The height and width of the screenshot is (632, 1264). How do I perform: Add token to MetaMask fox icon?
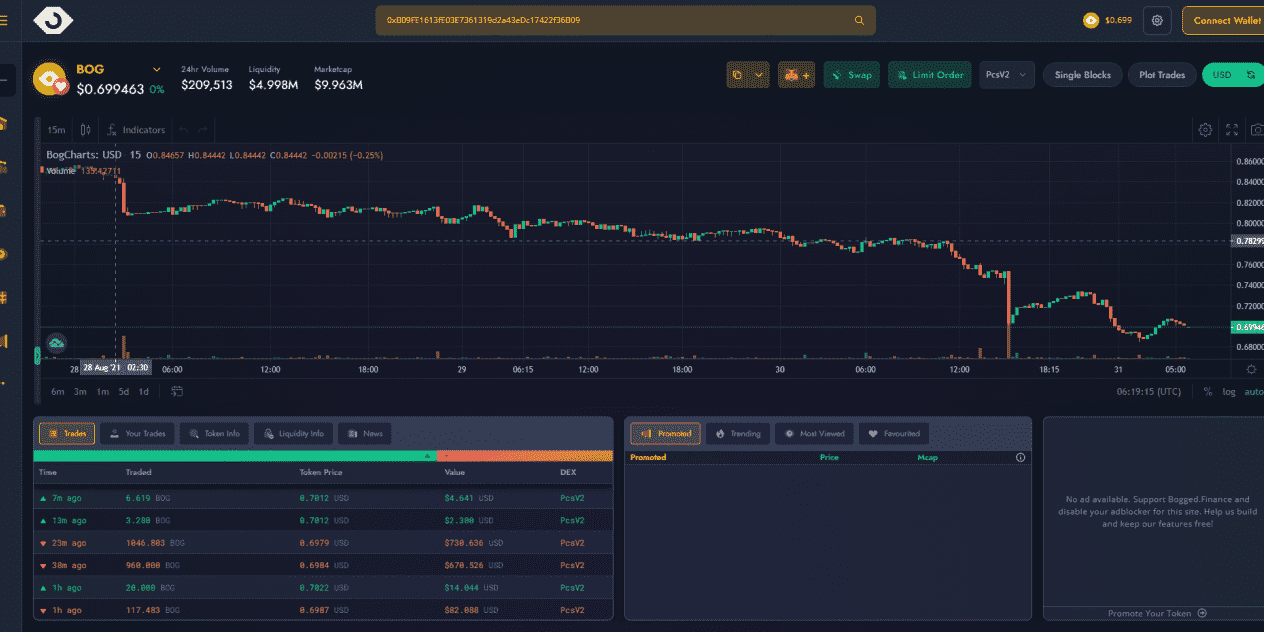click(x=796, y=75)
